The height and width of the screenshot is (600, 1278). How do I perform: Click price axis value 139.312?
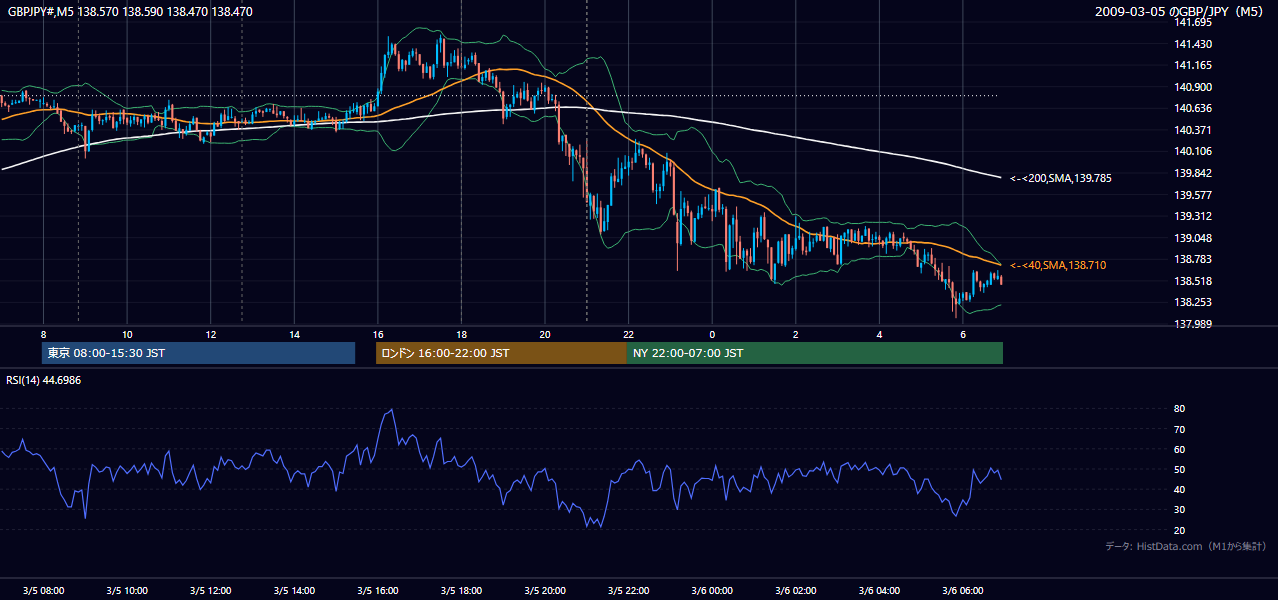[x=1194, y=216]
